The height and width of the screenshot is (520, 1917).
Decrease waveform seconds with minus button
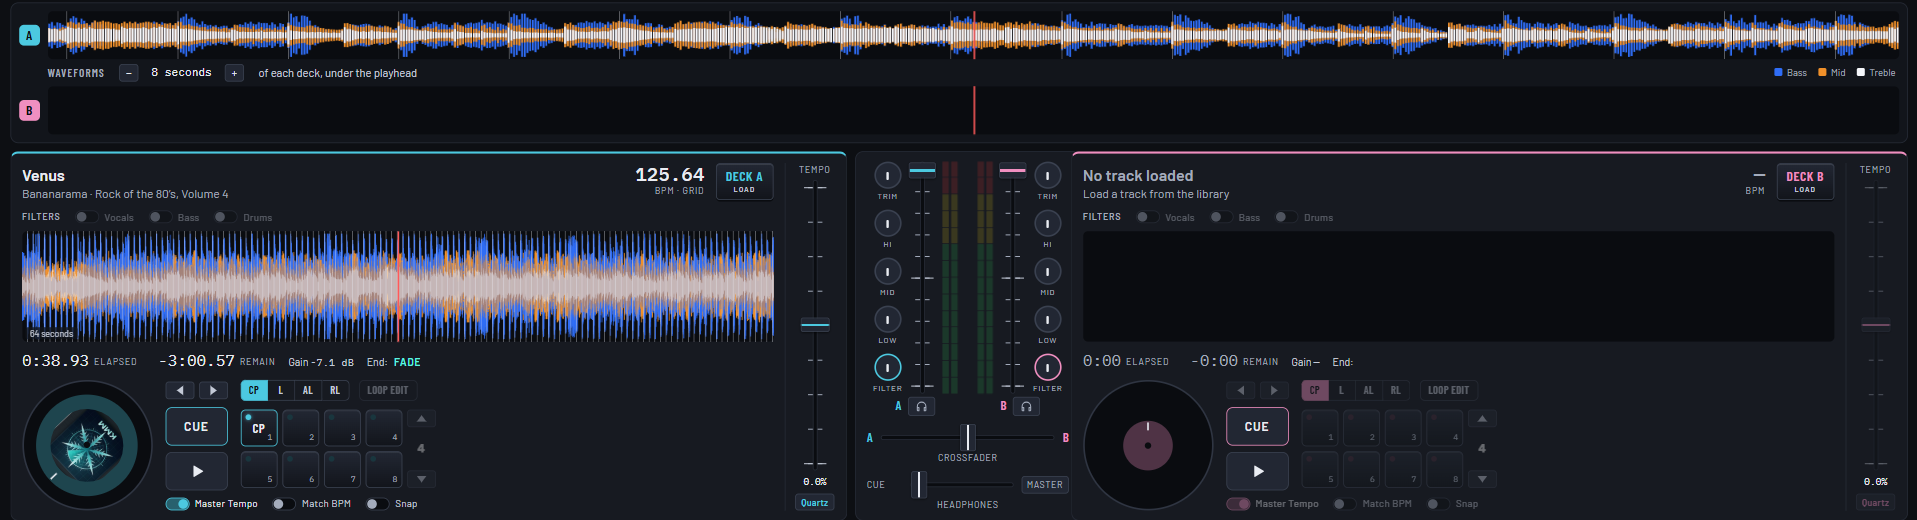128,73
